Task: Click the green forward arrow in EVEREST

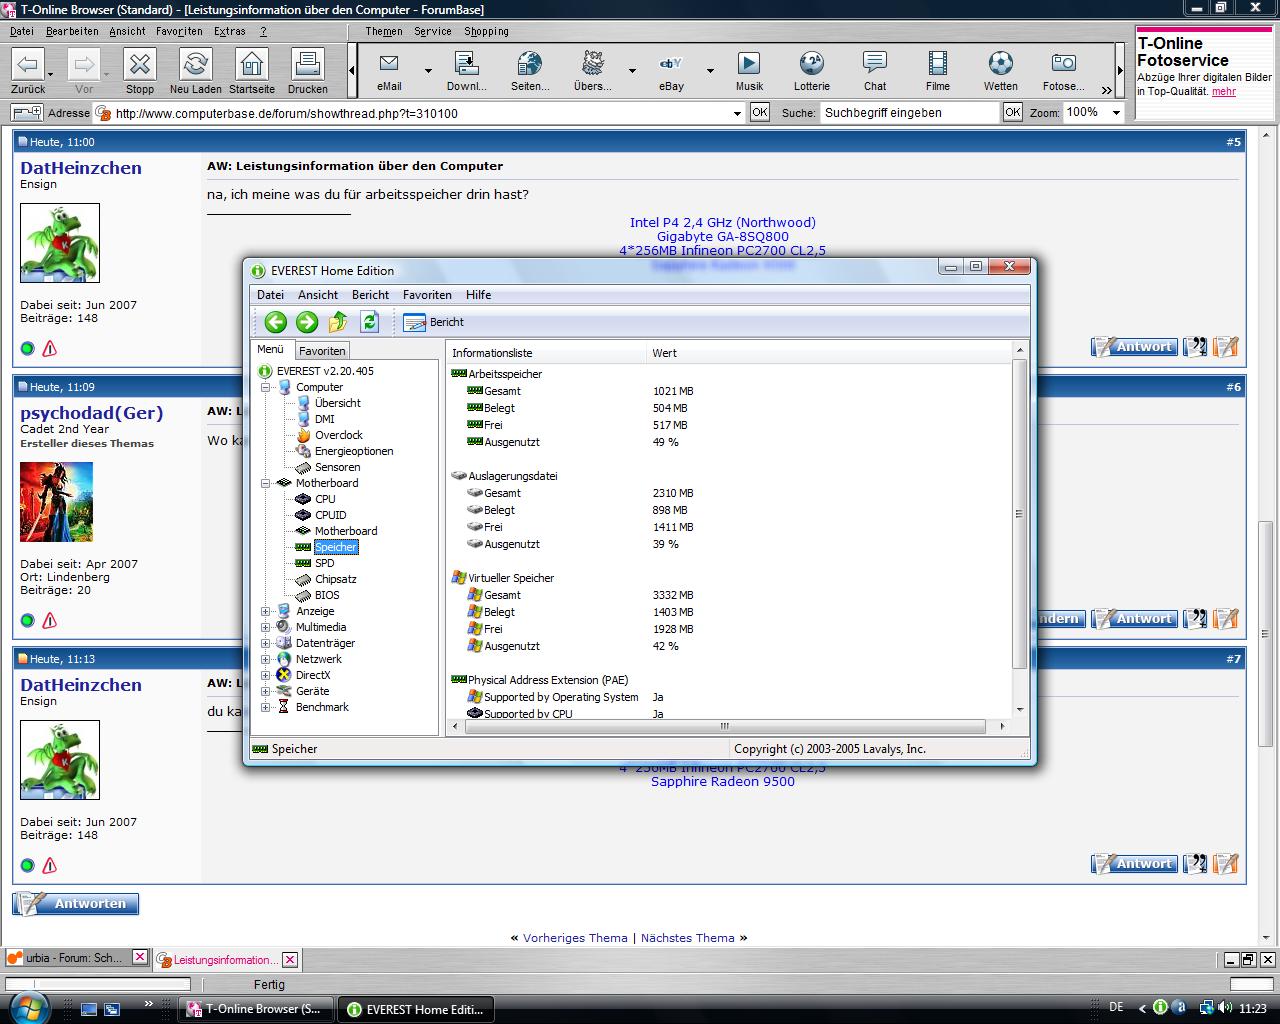Action: coord(307,322)
